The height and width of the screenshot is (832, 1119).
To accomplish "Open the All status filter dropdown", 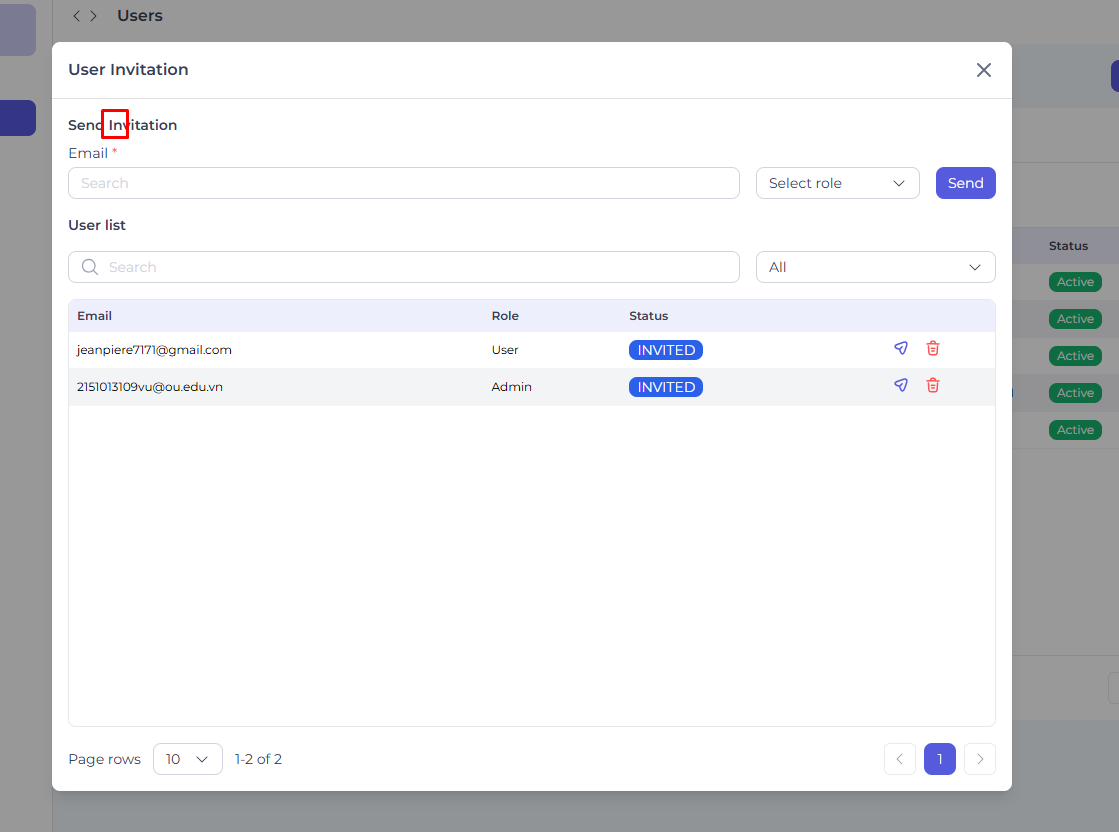I will [x=875, y=267].
